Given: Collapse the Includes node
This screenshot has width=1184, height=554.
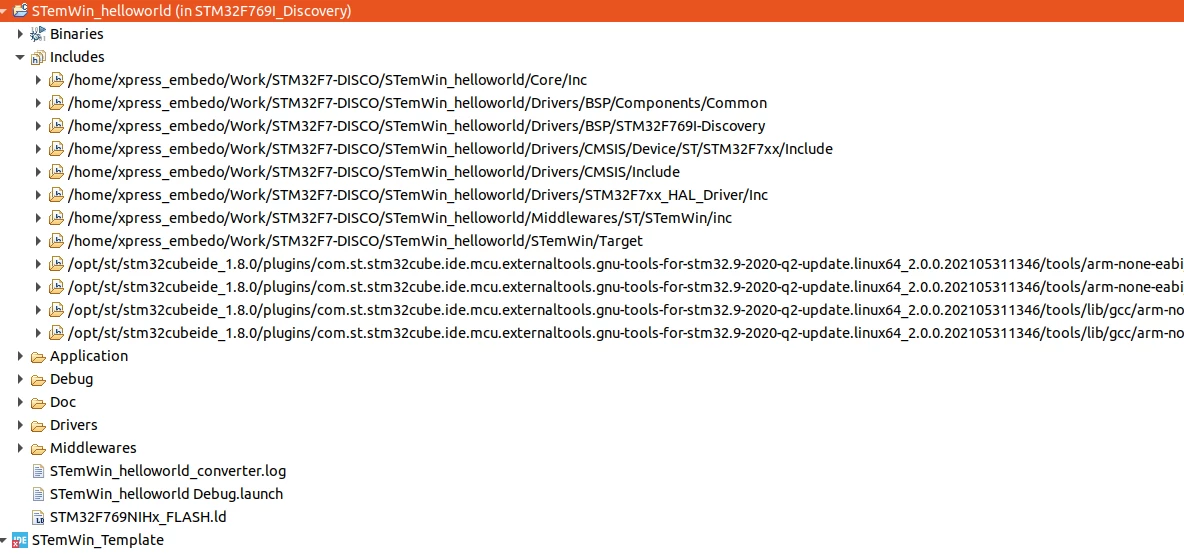Looking at the screenshot, I should (20, 57).
